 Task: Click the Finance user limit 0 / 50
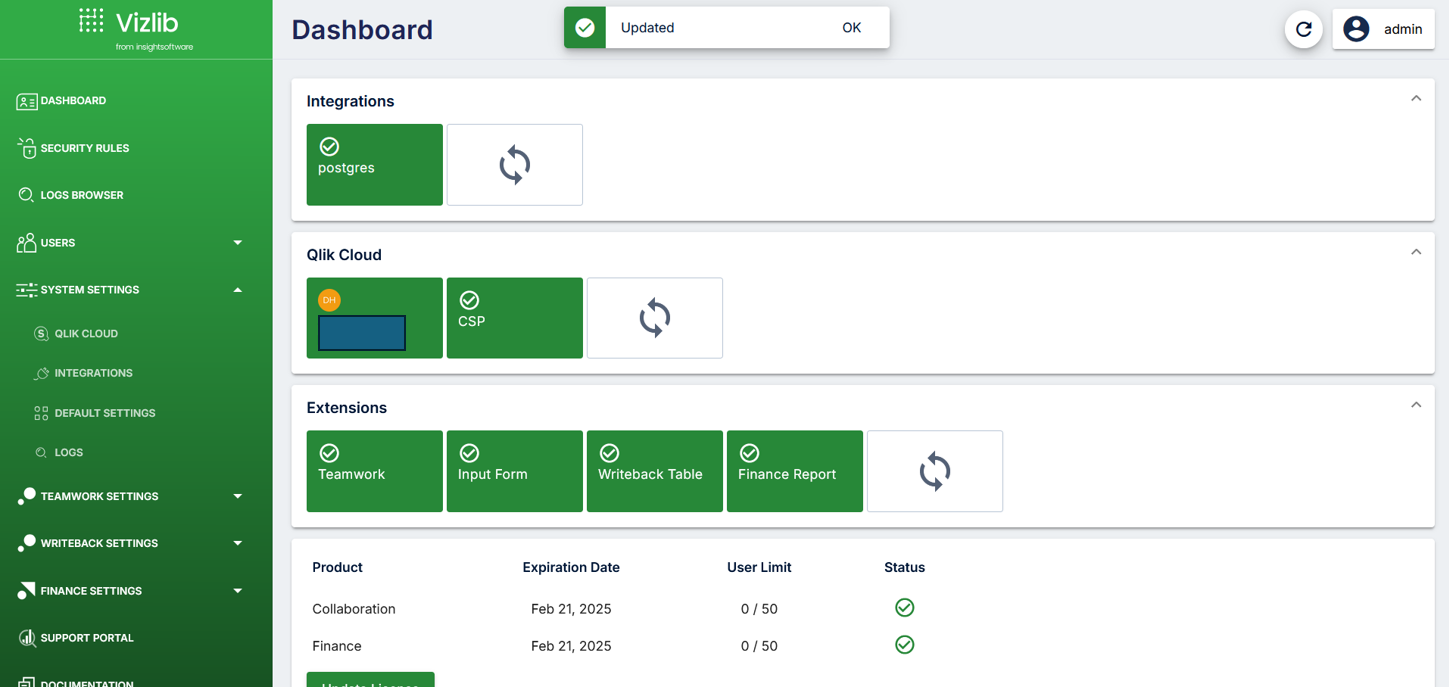(759, 646)
